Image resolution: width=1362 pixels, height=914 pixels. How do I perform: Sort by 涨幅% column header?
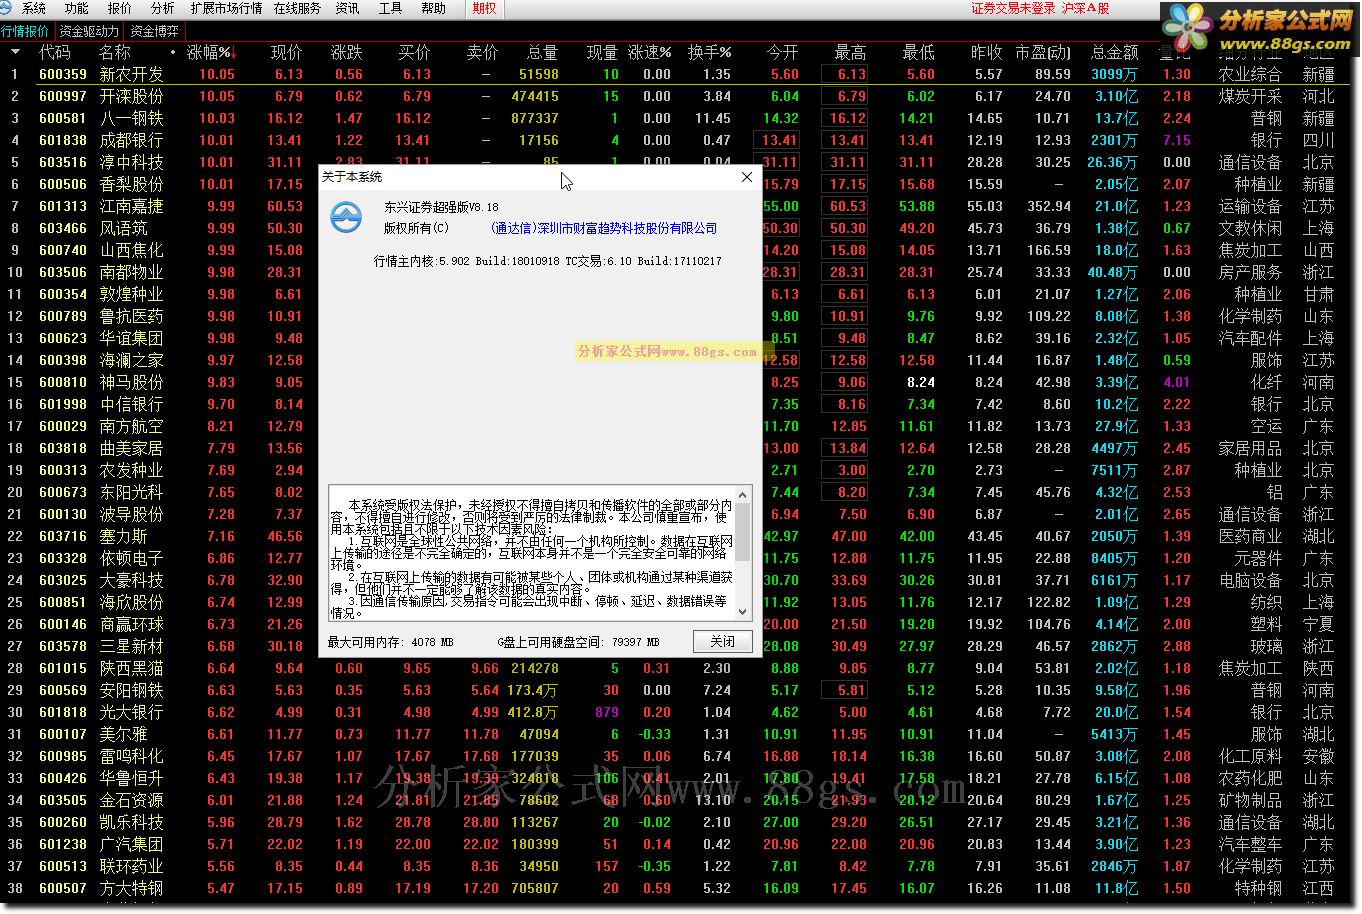click(x=212, y=52)
